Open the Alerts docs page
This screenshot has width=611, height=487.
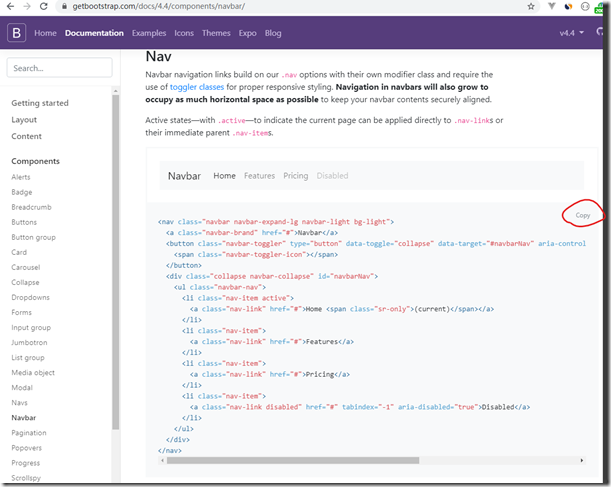click(x=21, y=177)
